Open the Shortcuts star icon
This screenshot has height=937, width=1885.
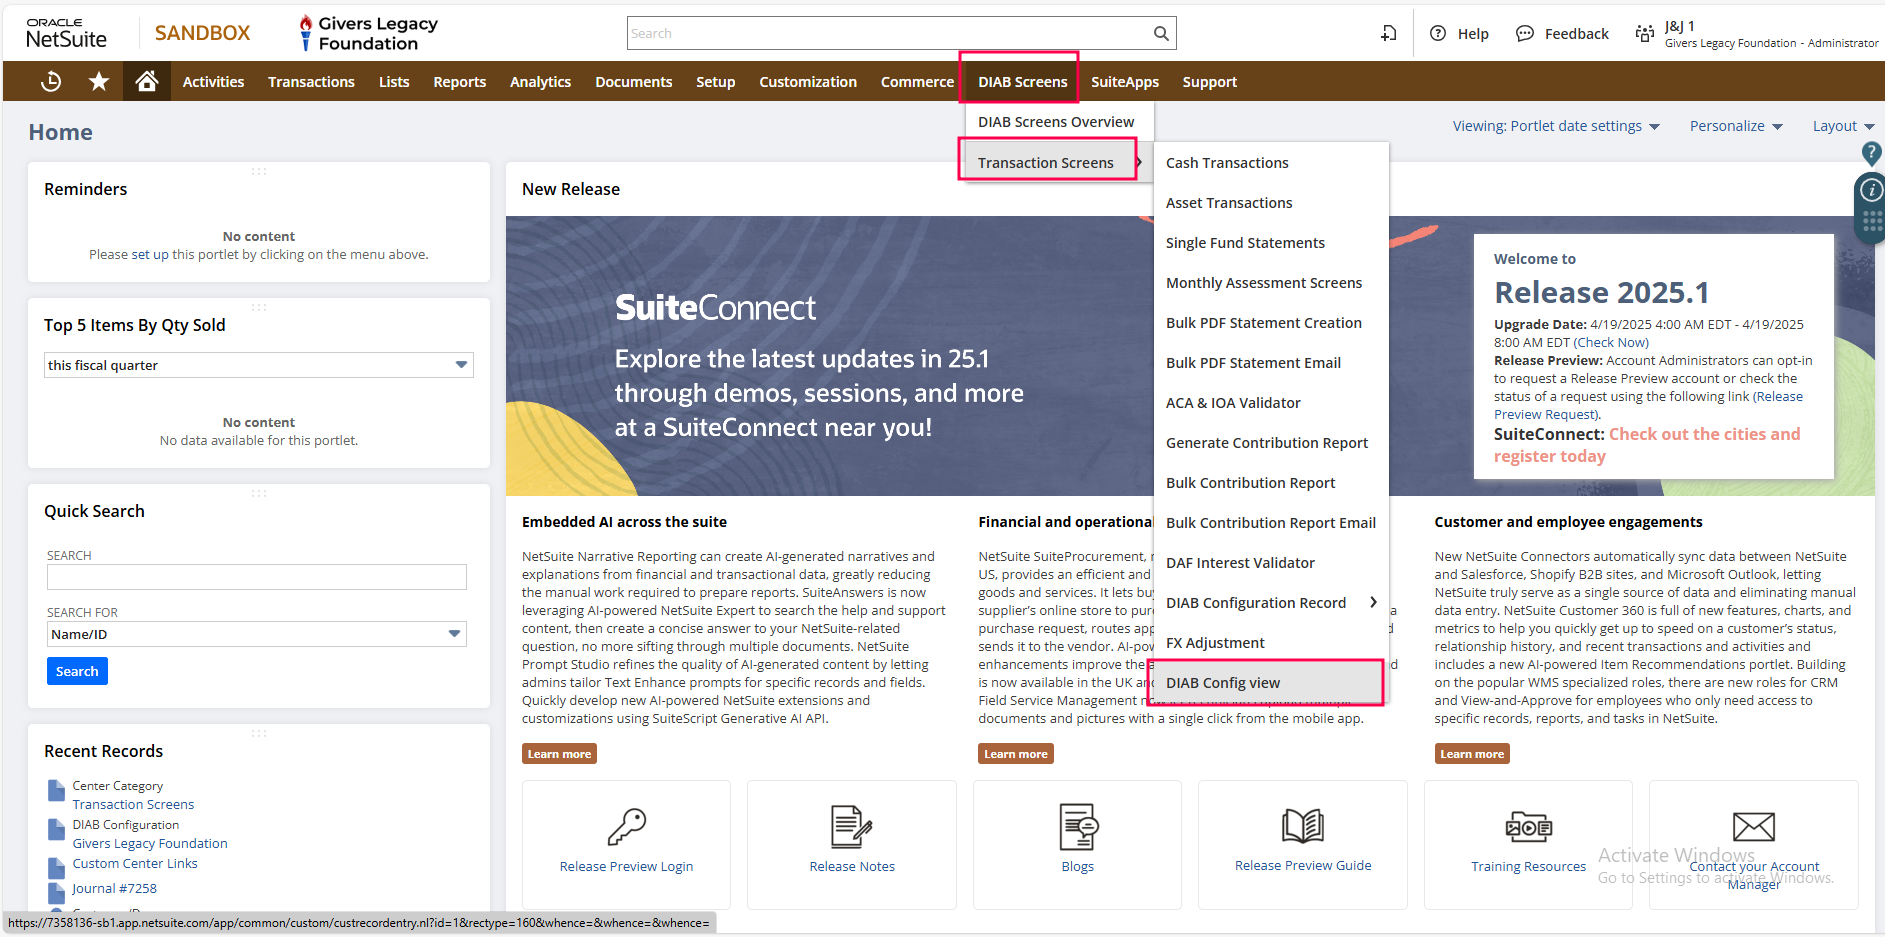tap(99, 82)
